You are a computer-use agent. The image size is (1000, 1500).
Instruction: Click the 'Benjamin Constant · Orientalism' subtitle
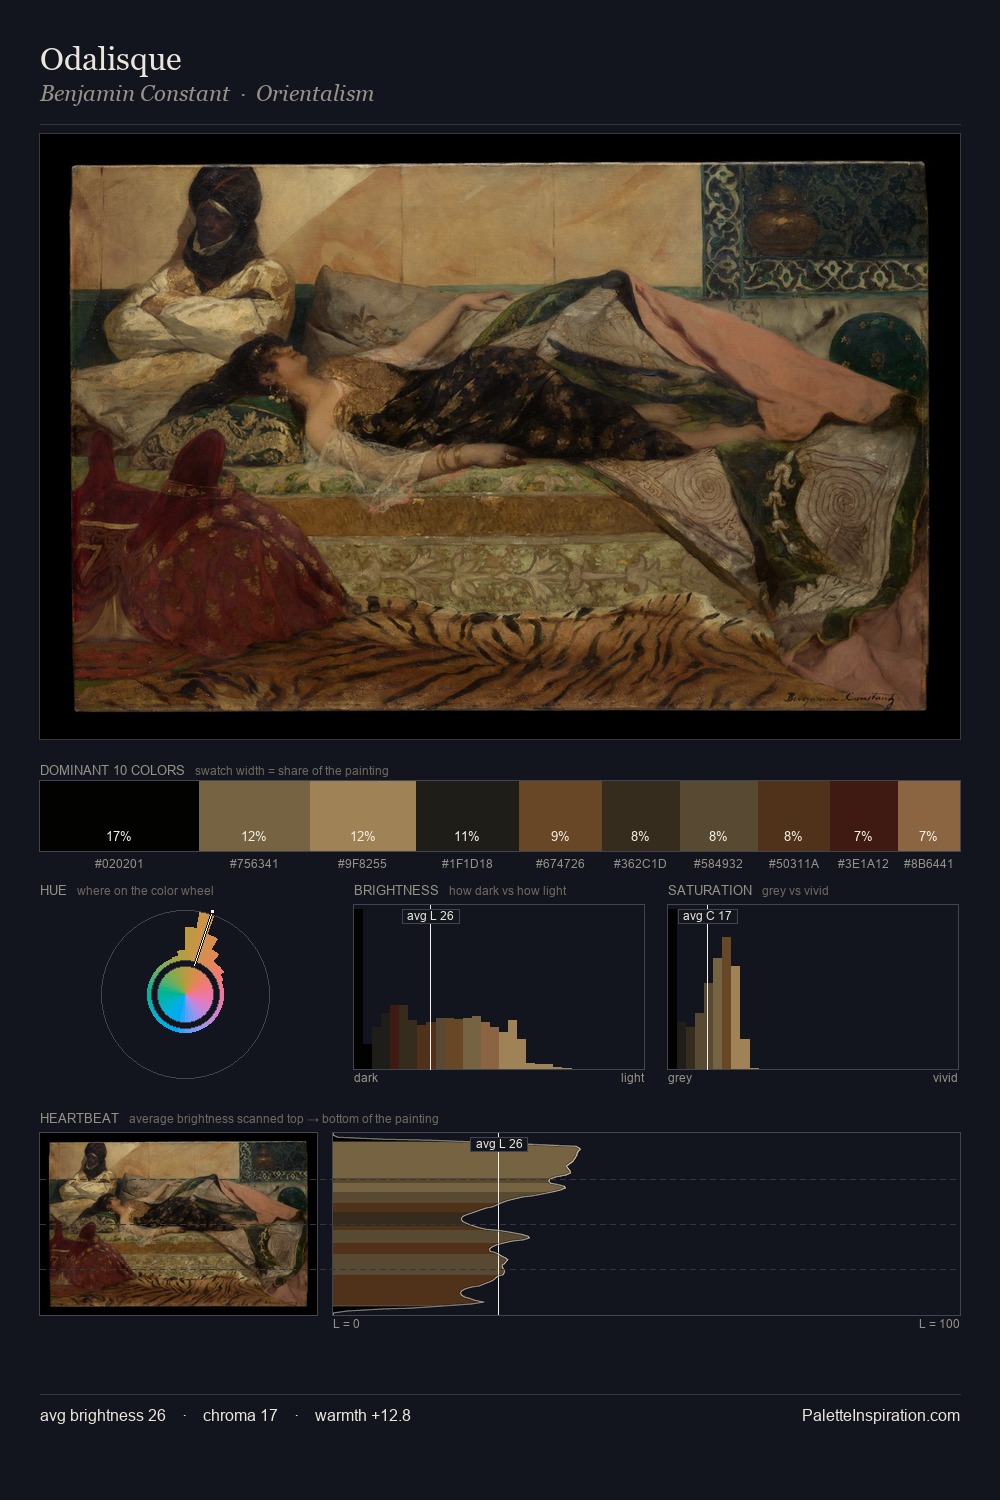click(x=207, y=94)
